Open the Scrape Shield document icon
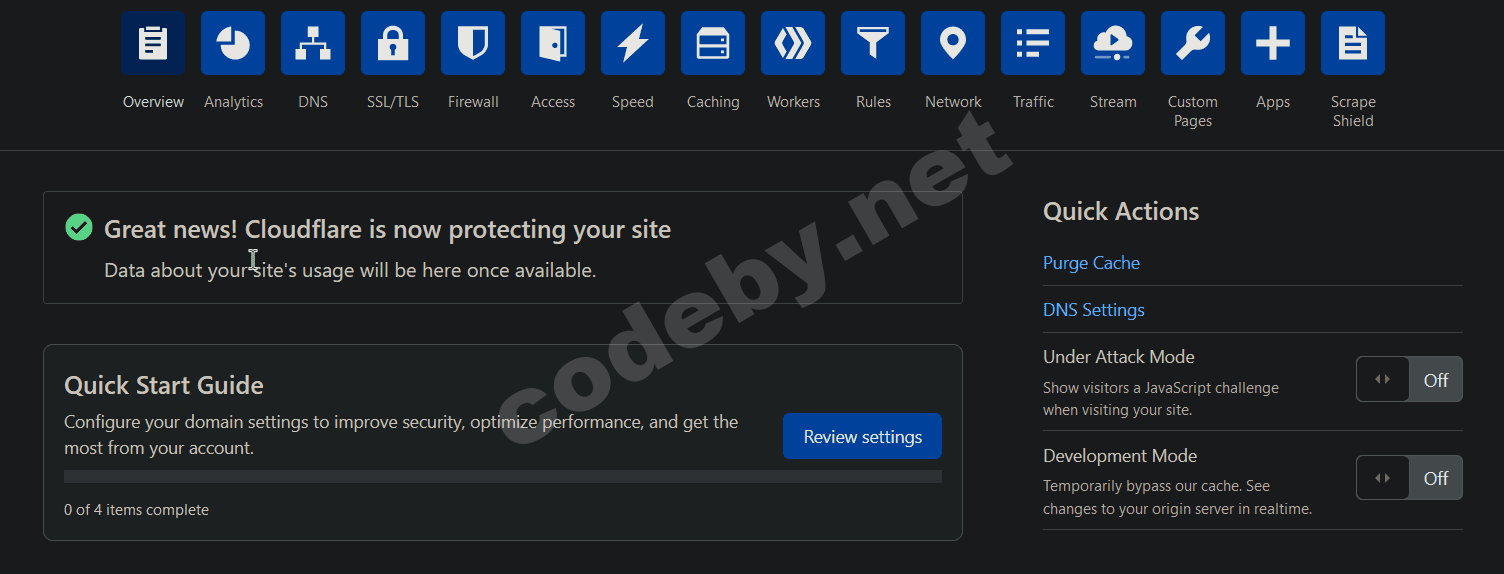 [x=1353, y=43]
